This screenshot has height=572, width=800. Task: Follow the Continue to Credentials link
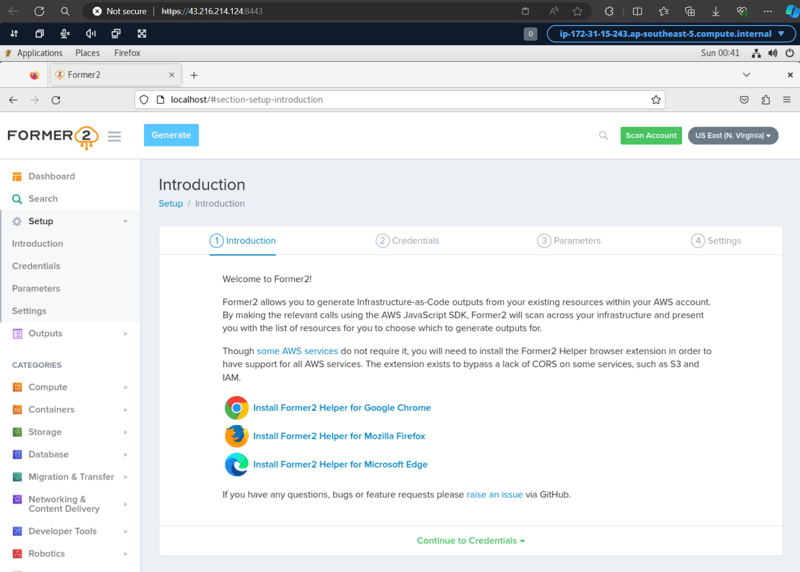click(470, 541)
